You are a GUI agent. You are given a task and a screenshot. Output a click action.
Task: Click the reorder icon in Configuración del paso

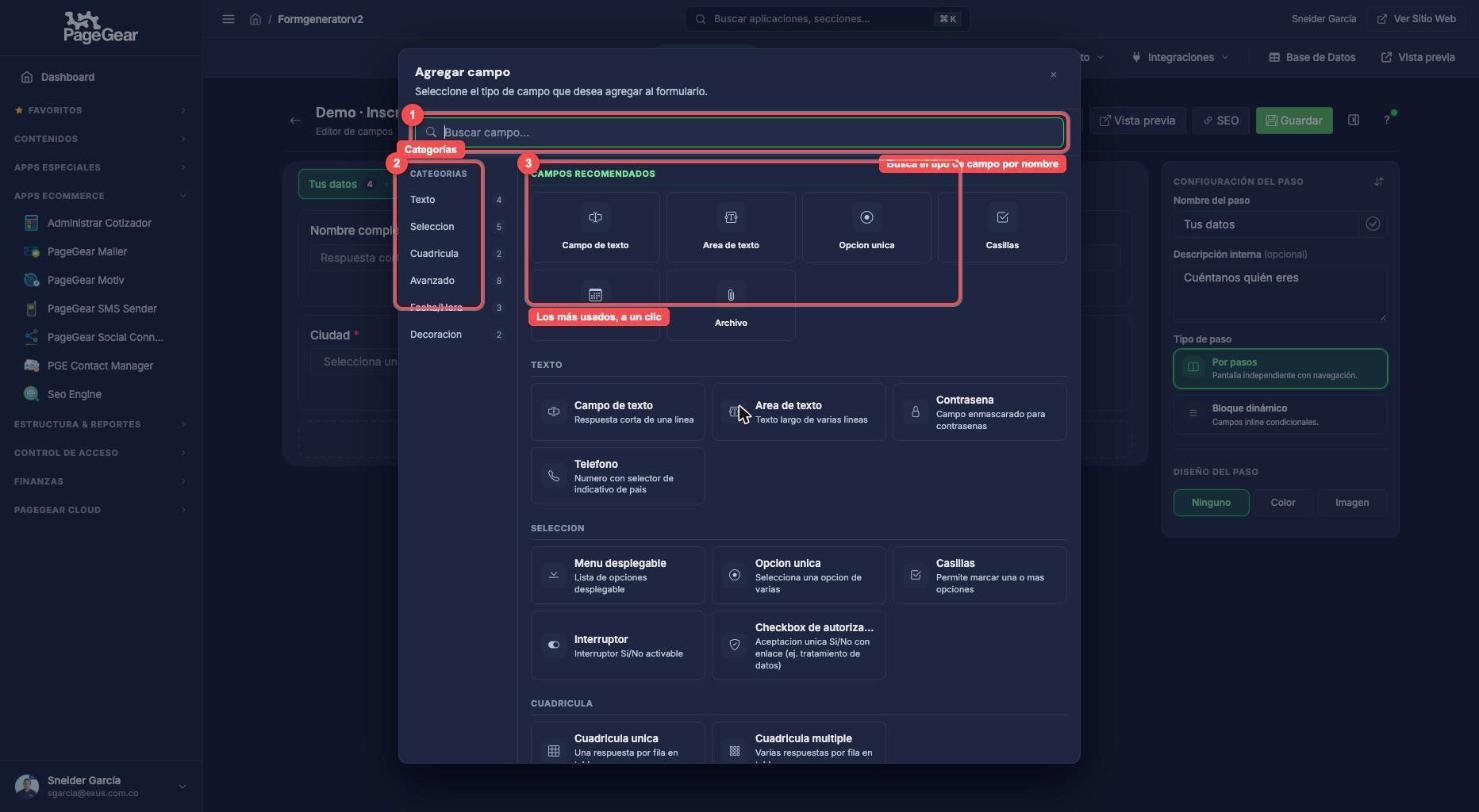[x=1379, y=181]
